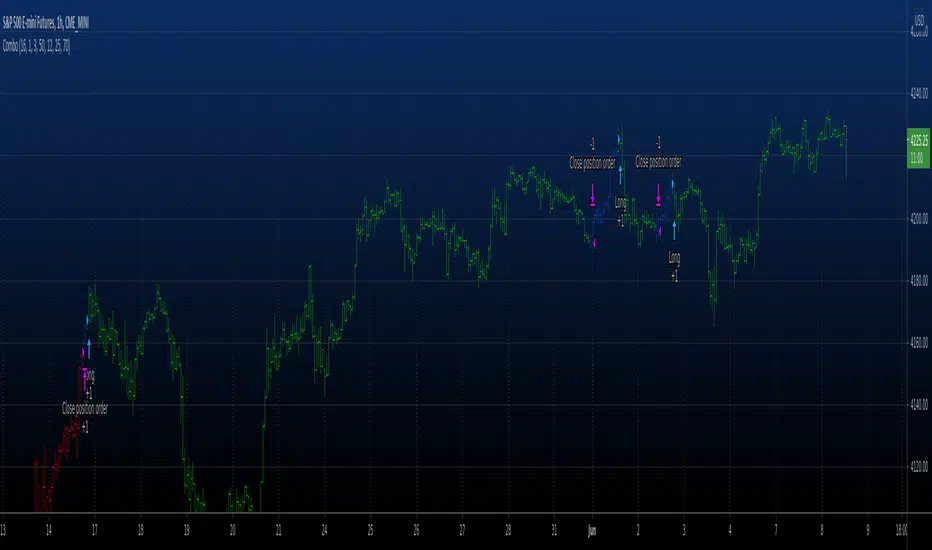This screenshot has width=932, height=550.
Task: Click the 4240.00 price axis label
Action: coord(919,93)
